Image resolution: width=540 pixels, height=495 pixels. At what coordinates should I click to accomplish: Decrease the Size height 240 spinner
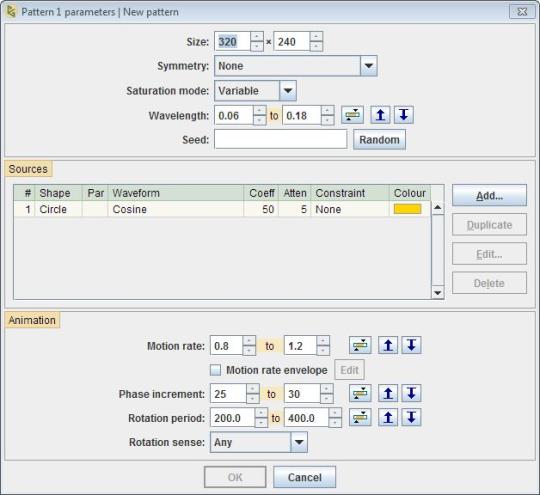[316, 46]
